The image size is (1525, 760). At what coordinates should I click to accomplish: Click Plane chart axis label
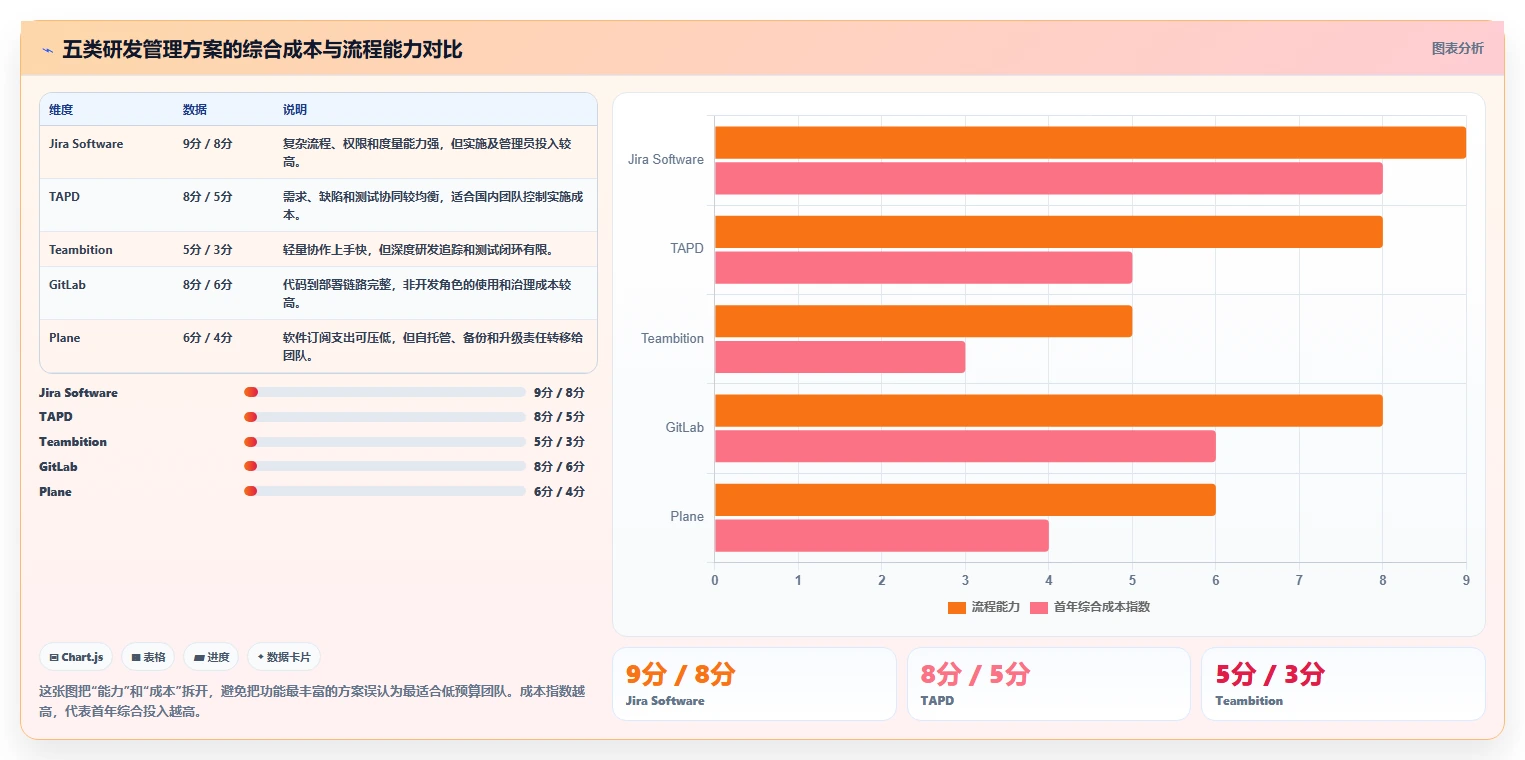tap(687, 517)
